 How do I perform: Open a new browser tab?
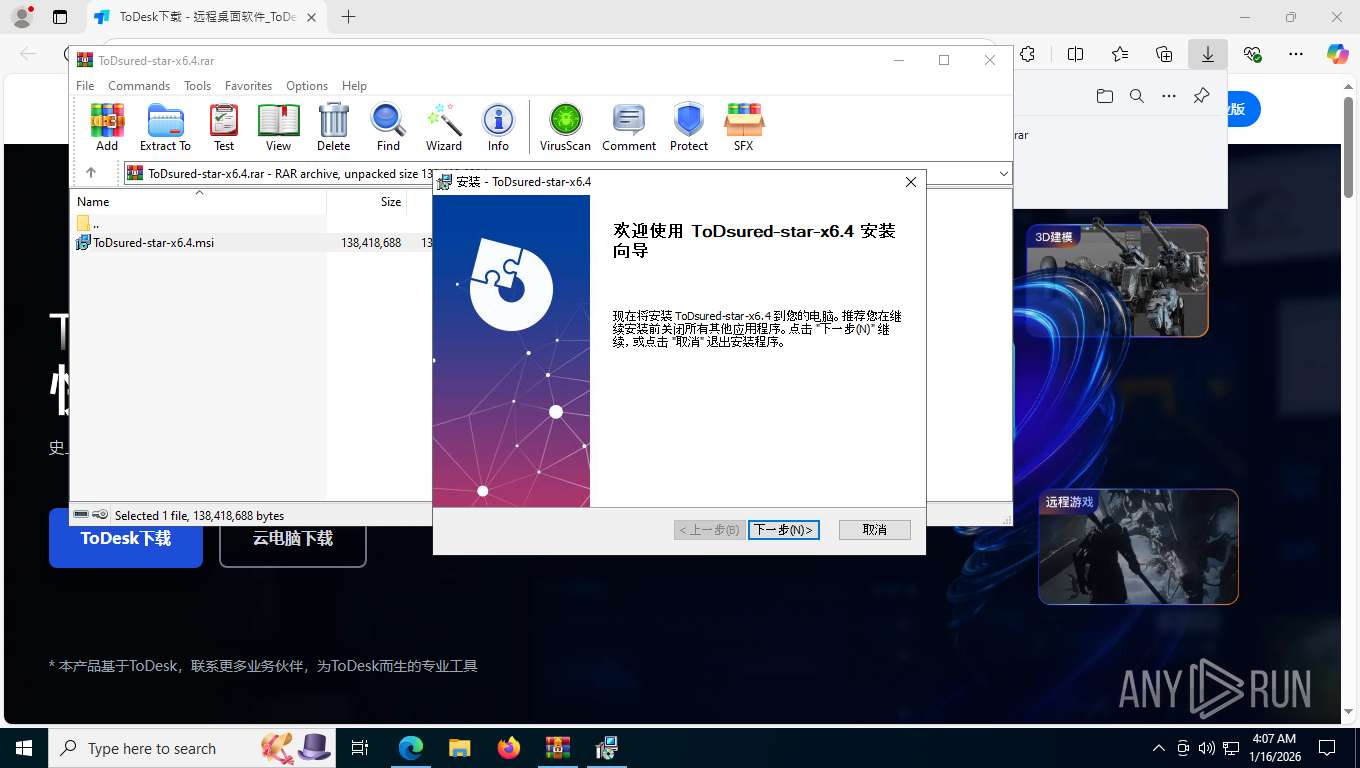[348, 17]
